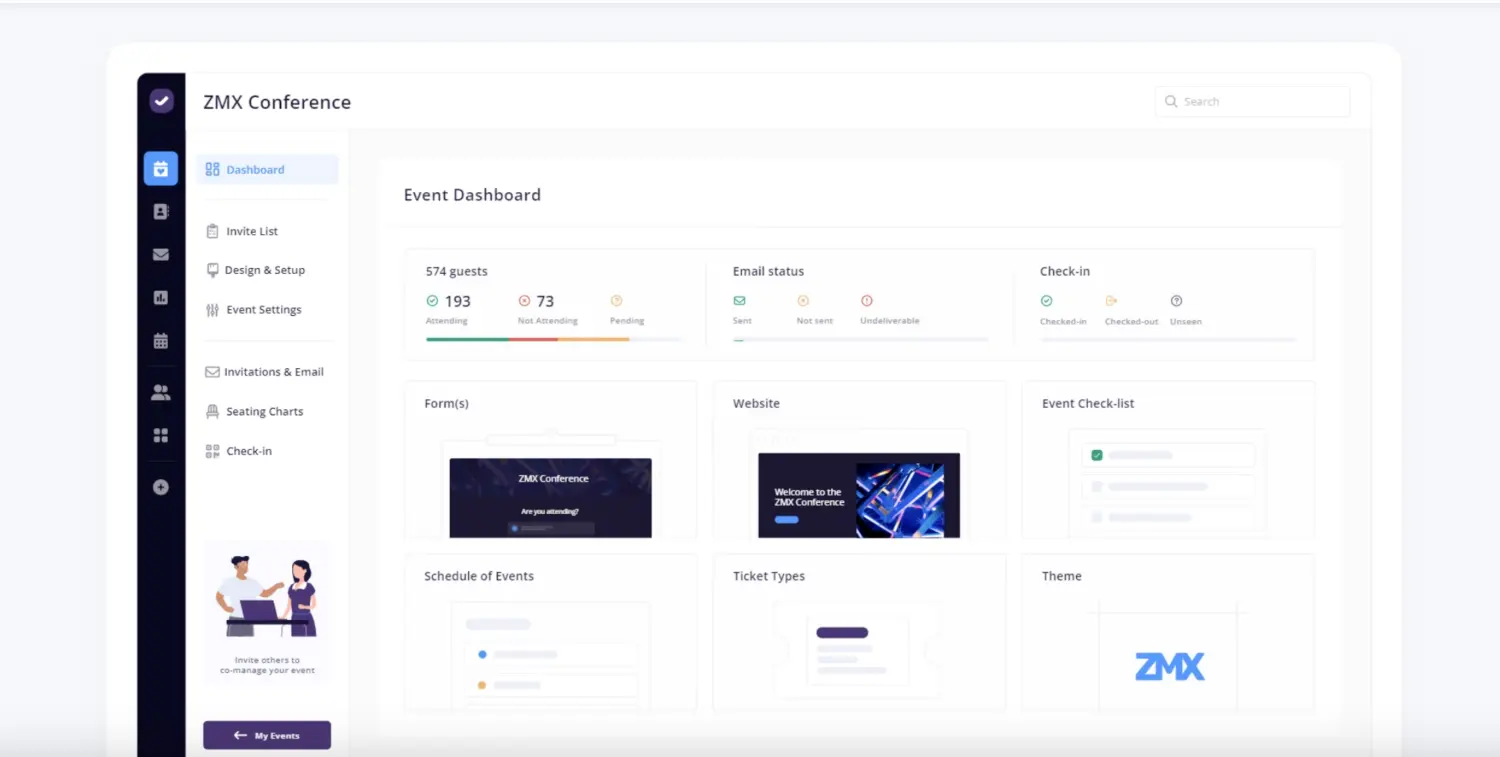Click the orange Pending question icon
The width and height of the screenshot is (1500, 757).
(x=616, y=300)
